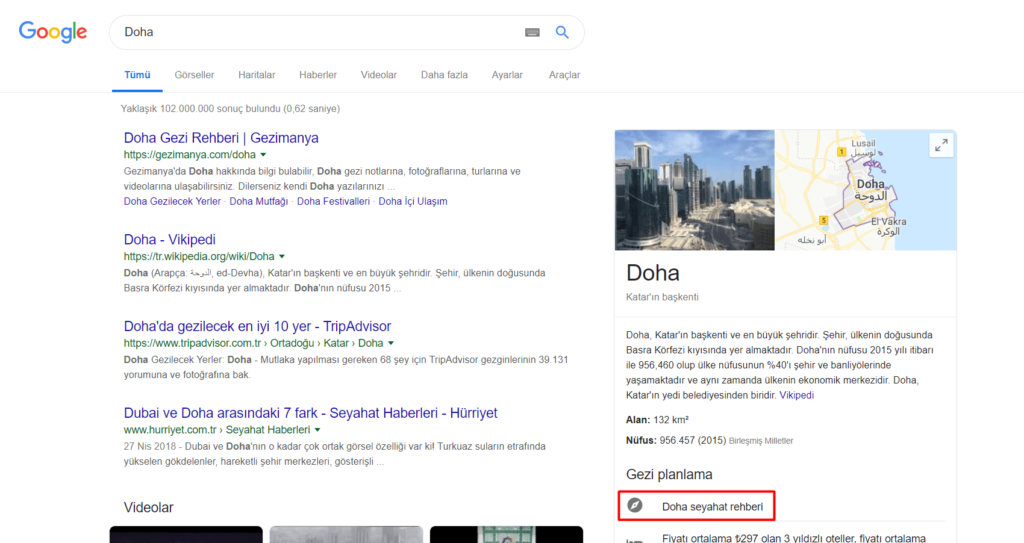Click the https://gezimanya.com/doha URL text
This screenshot has width=1024, height=543.
point(189,155)
